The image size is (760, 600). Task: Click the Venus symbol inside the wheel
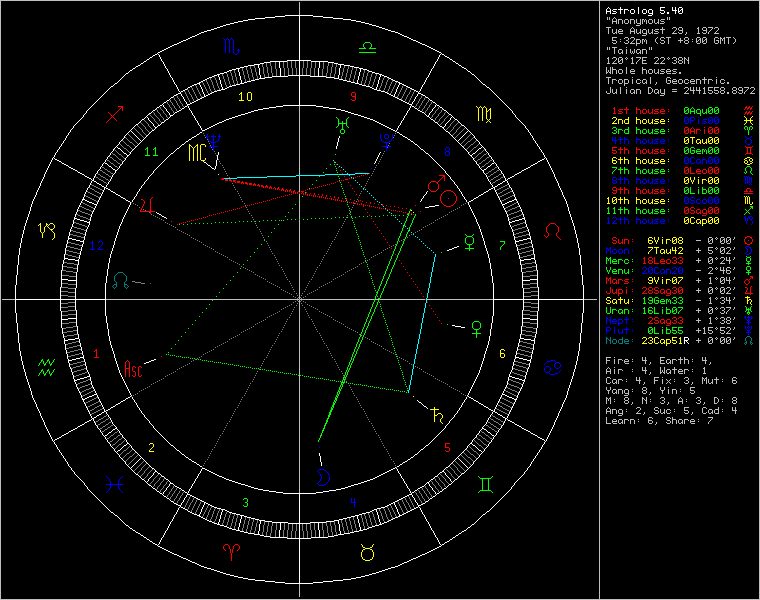pos(480,326)
